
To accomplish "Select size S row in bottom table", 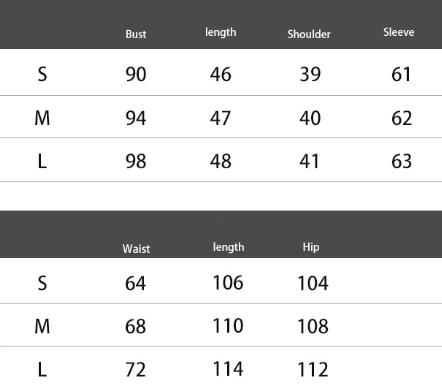I will [221, 281].
